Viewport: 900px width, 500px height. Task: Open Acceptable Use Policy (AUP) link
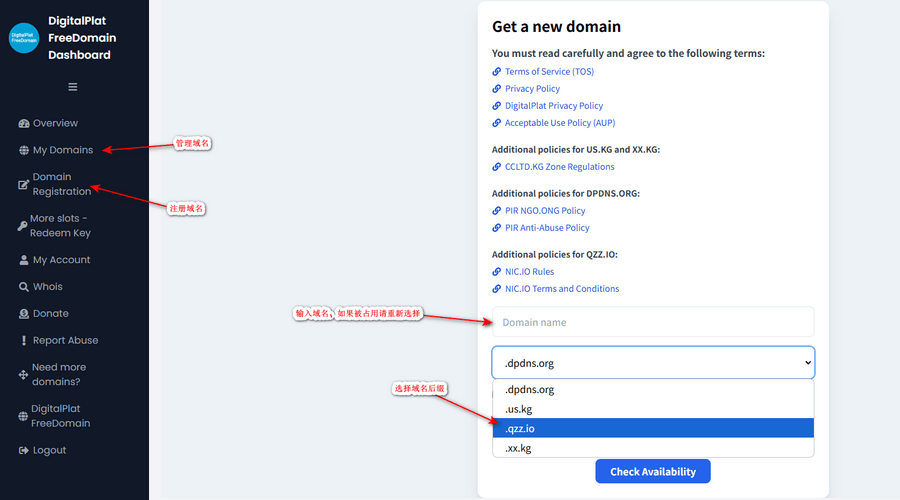click(560, 123)
